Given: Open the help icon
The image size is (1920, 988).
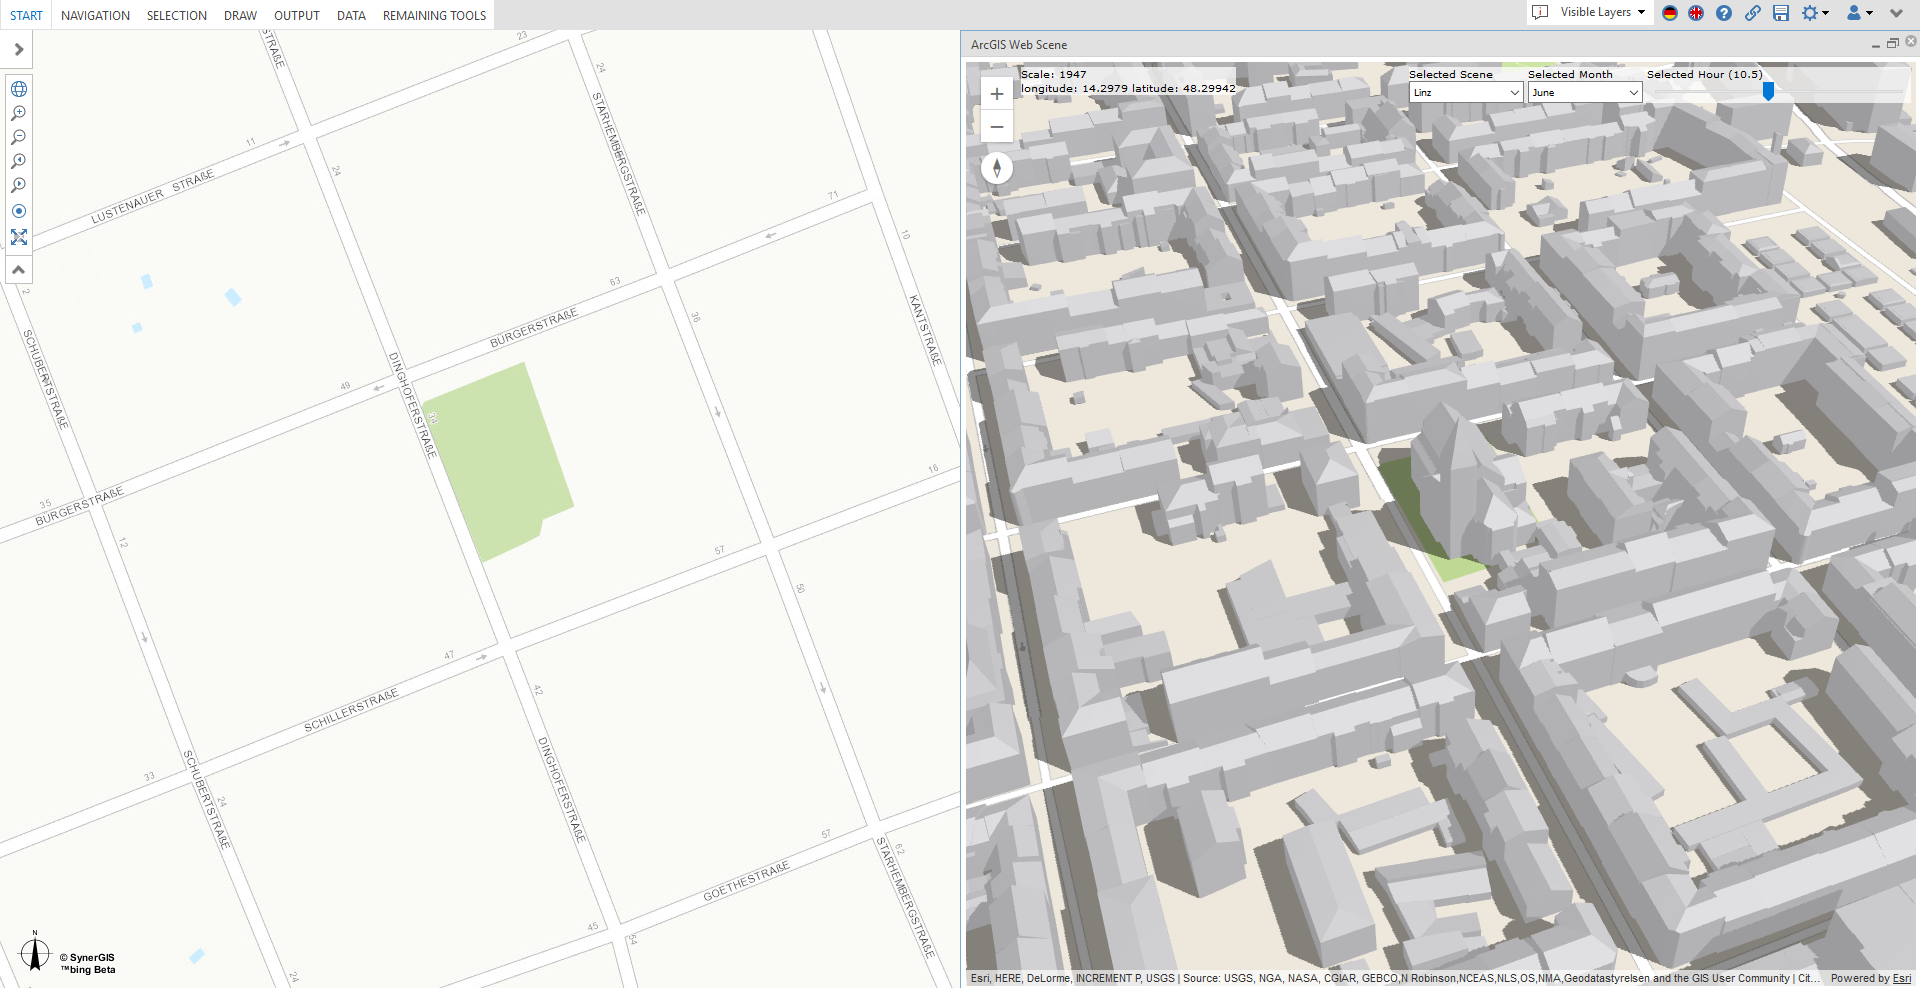Looking at the screenshot, I should pos(1723,14).
